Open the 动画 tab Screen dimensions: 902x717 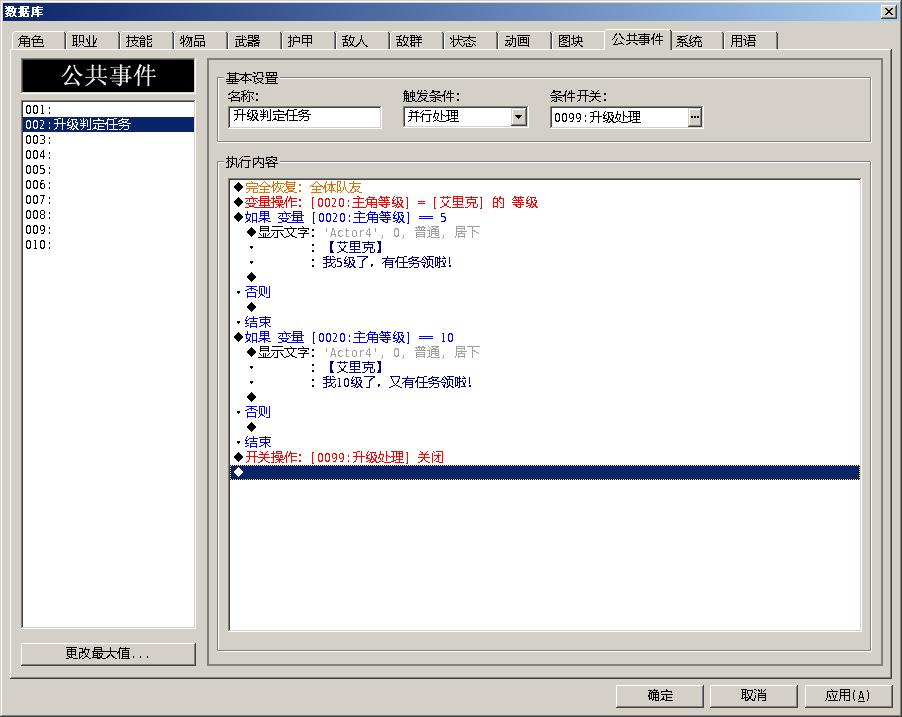point(523,41)
